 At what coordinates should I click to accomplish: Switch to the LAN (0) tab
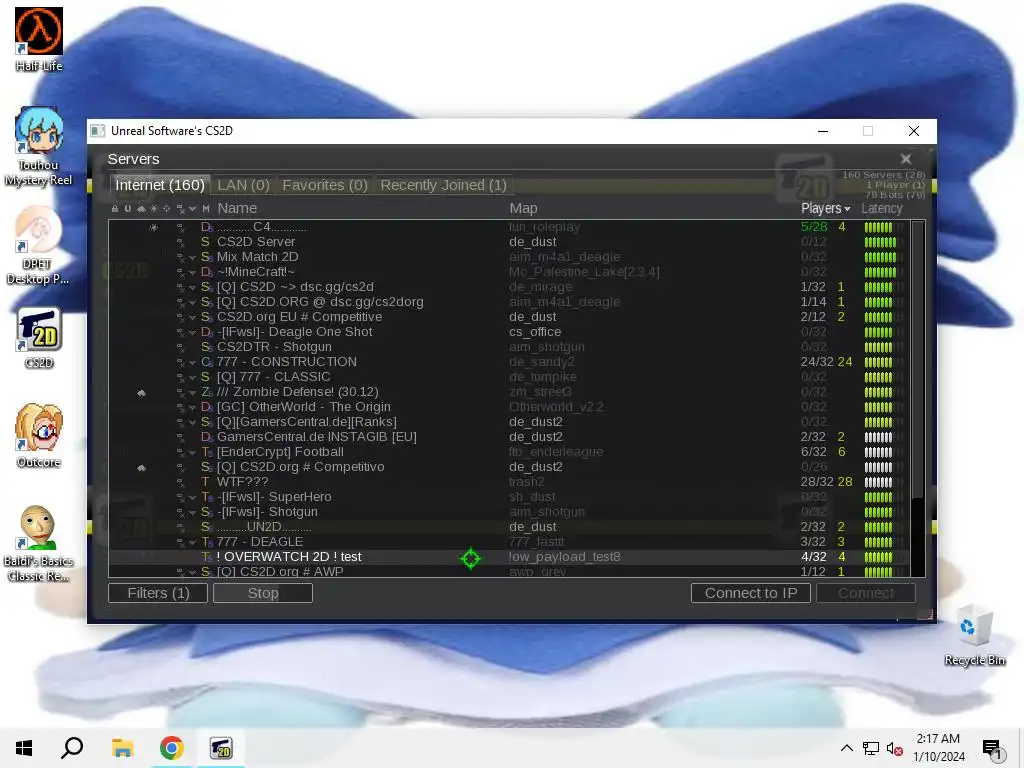click(243, 185)
